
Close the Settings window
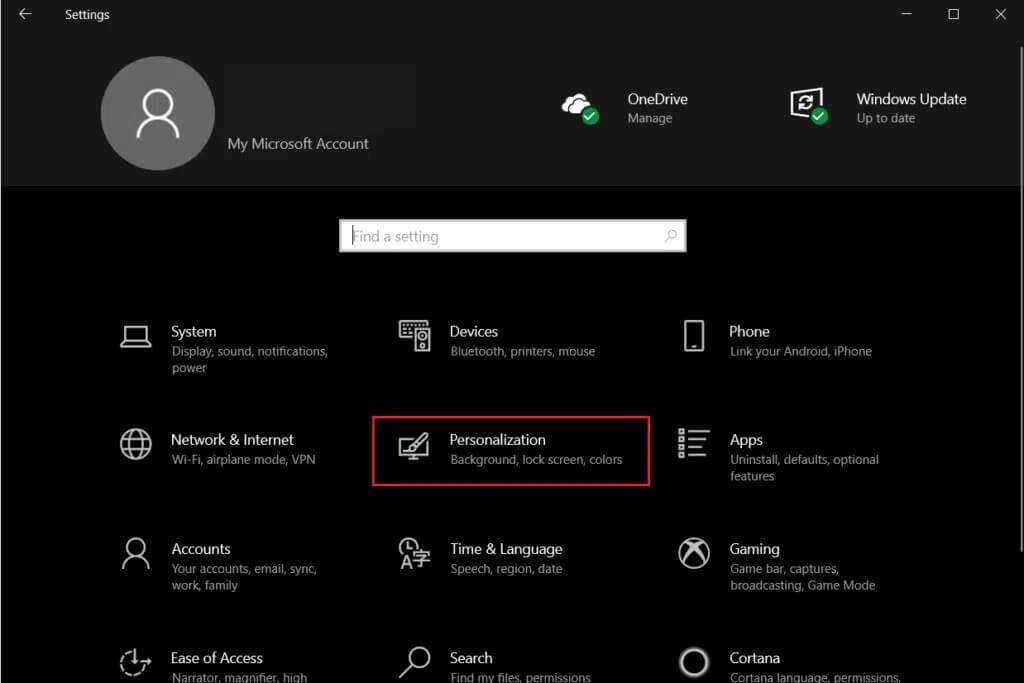pos(1000,14)
